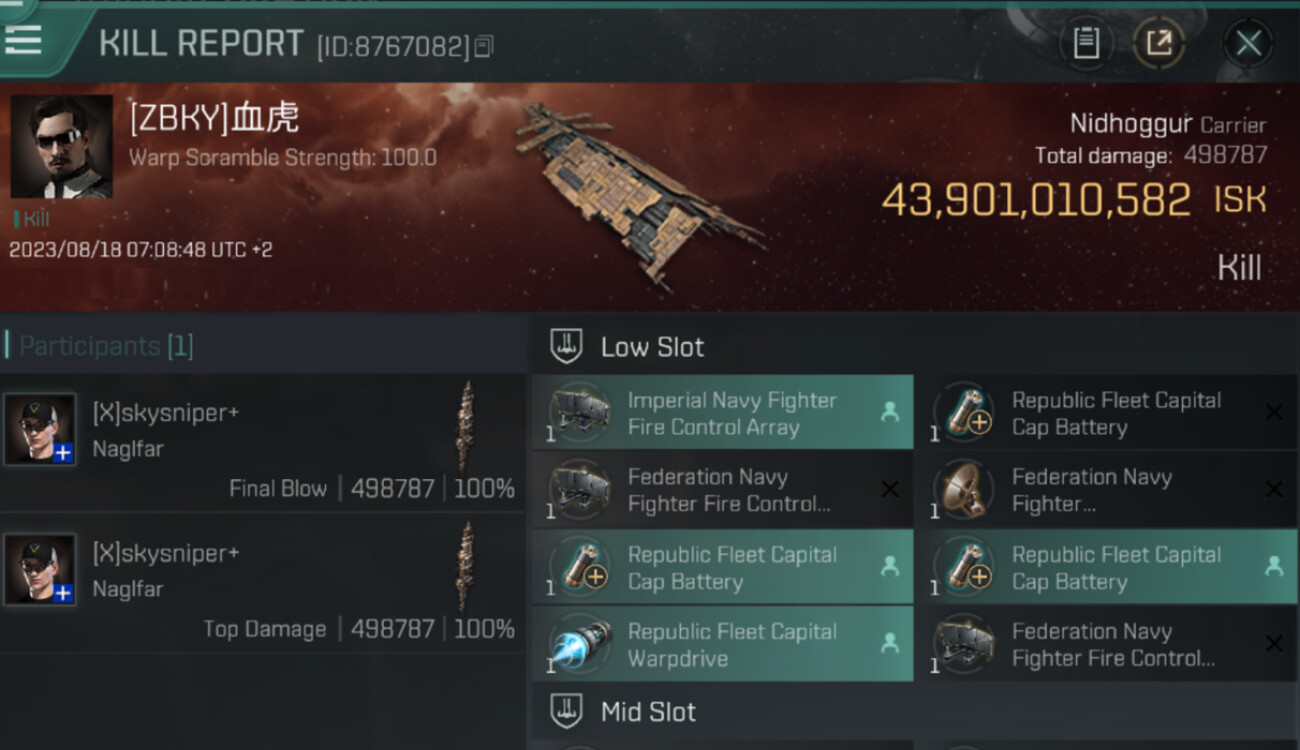The image size is (1300, 750).
Task: Open the kill report notes clipboard icon
Action: click(x=1086, y=43)
